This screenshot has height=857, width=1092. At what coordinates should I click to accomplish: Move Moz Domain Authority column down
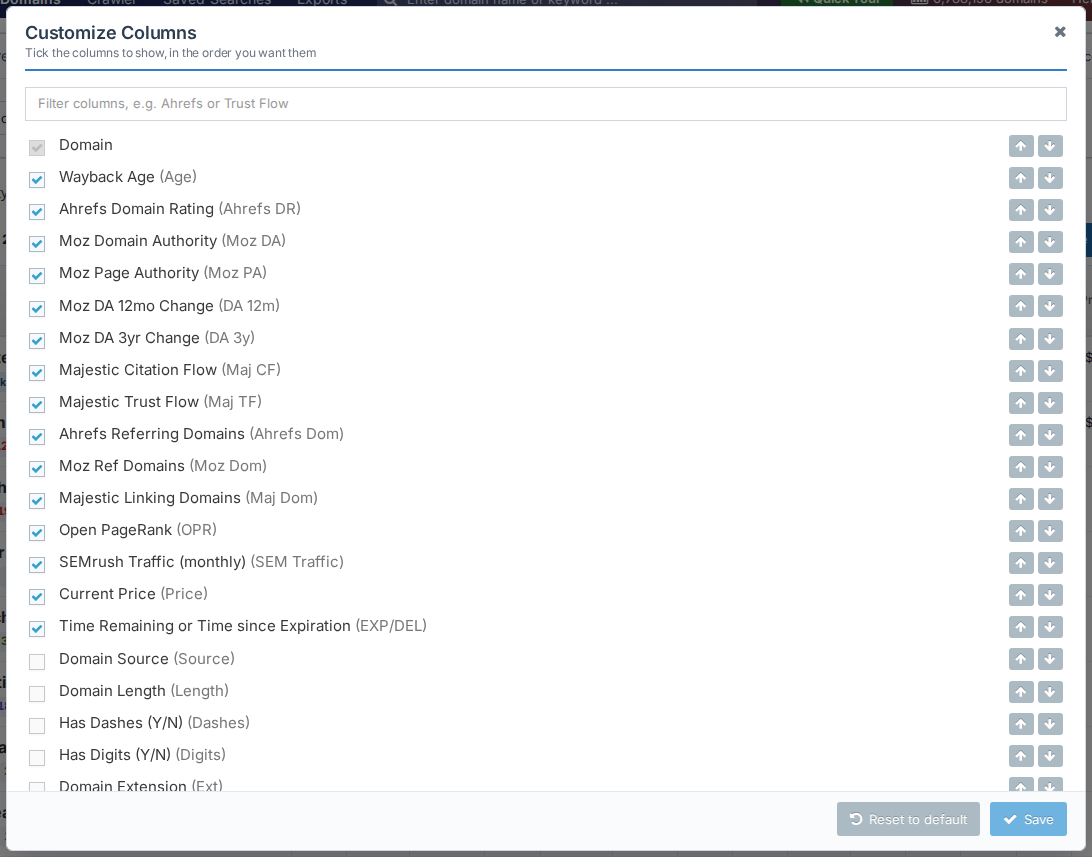tap(1050, 242)
